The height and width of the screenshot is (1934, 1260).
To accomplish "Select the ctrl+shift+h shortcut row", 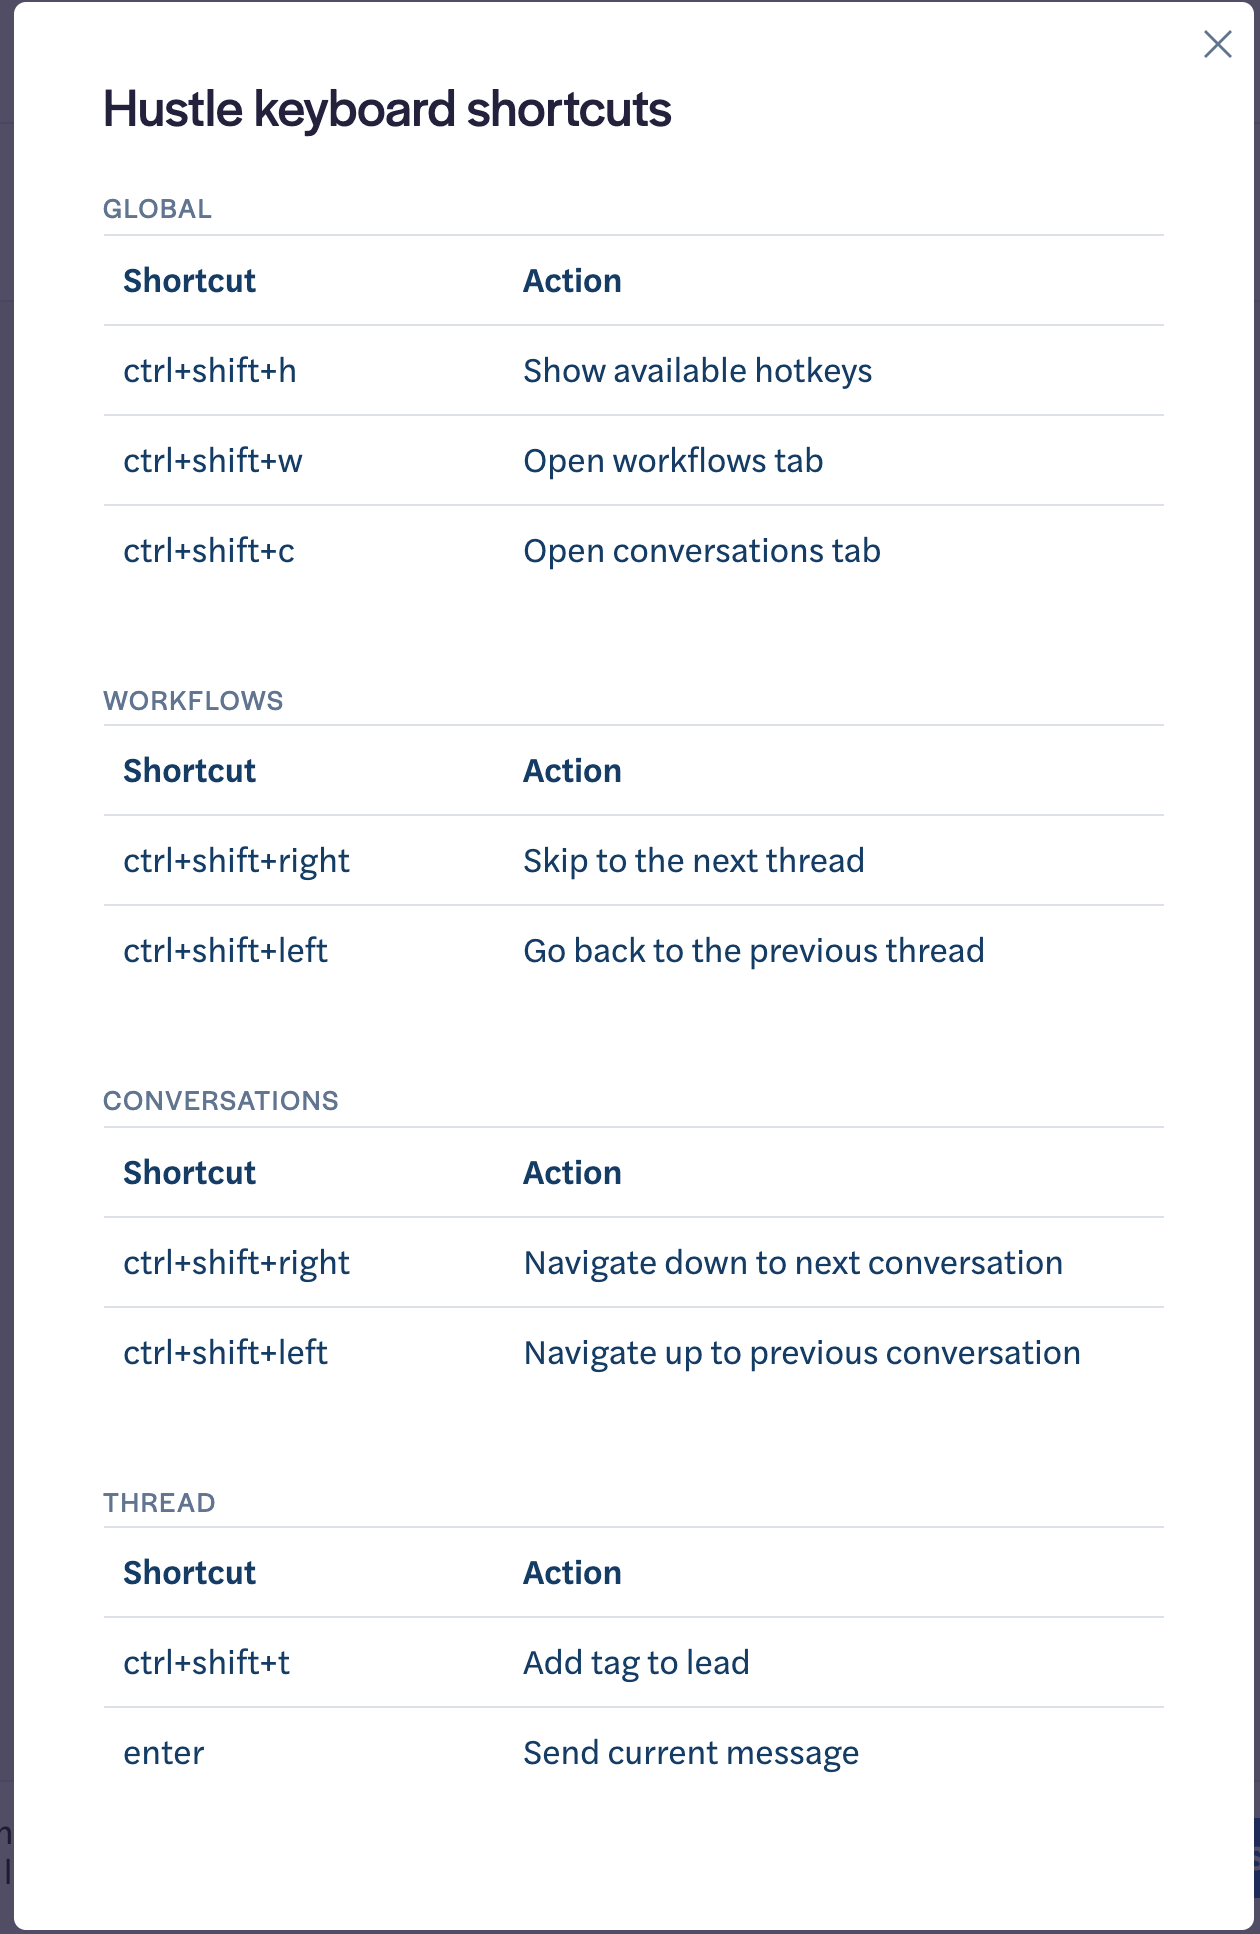I will tap(633, 371).
